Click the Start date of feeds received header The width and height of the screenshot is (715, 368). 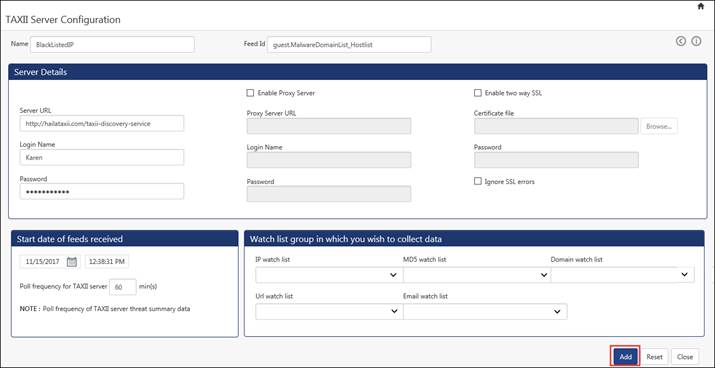tap(124, 238)
